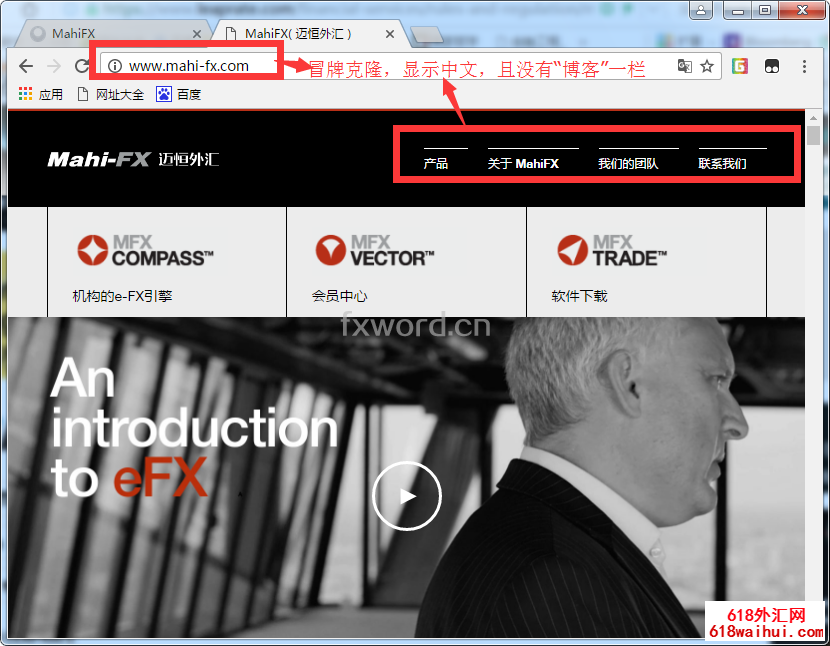Click the translate page icon

tap(684, 66)
